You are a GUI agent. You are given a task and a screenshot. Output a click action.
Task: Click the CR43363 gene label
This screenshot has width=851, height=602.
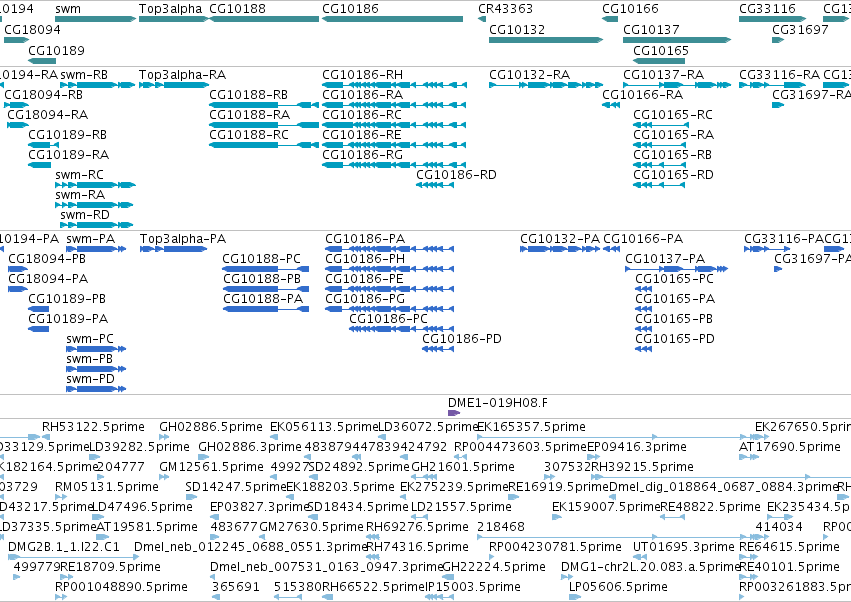pyautogui.click(x=505, y=9)
